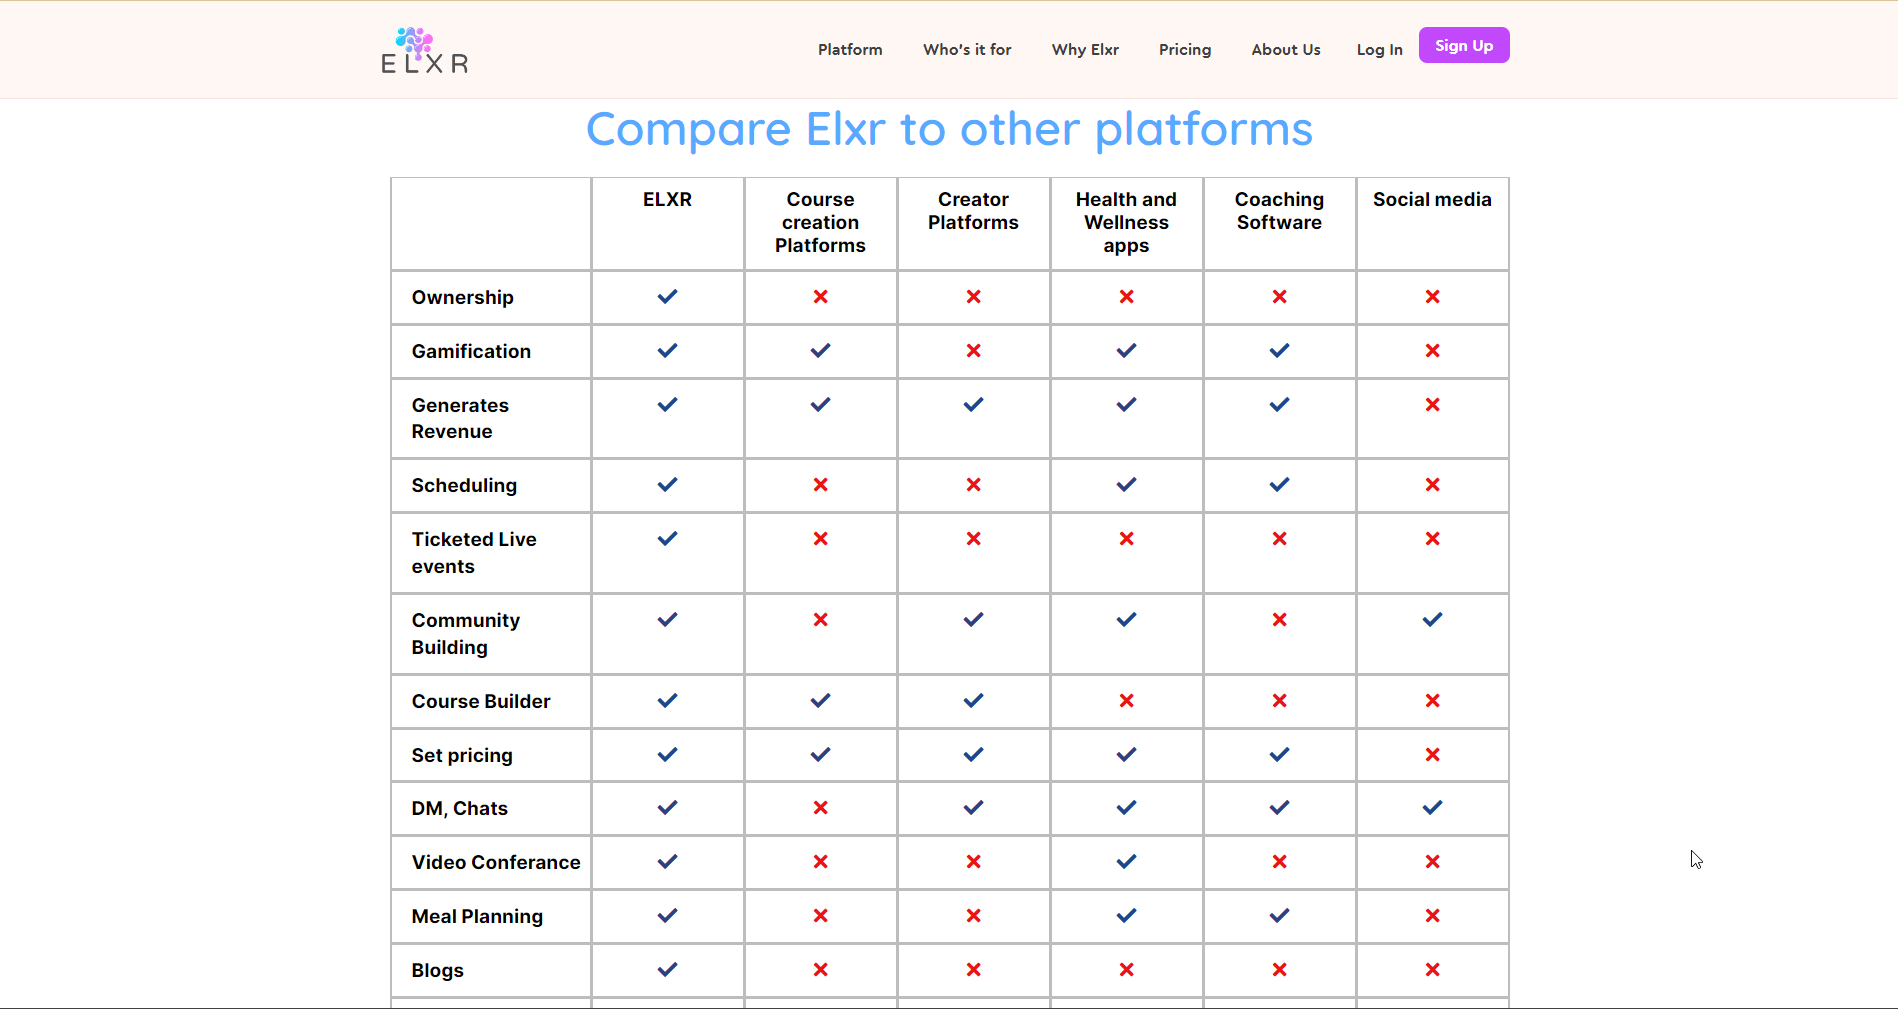Click the Health and Wellness checkmark in Gamification row
Viewport: 1898px width, 1009px height.
(x=1126, y=350)
